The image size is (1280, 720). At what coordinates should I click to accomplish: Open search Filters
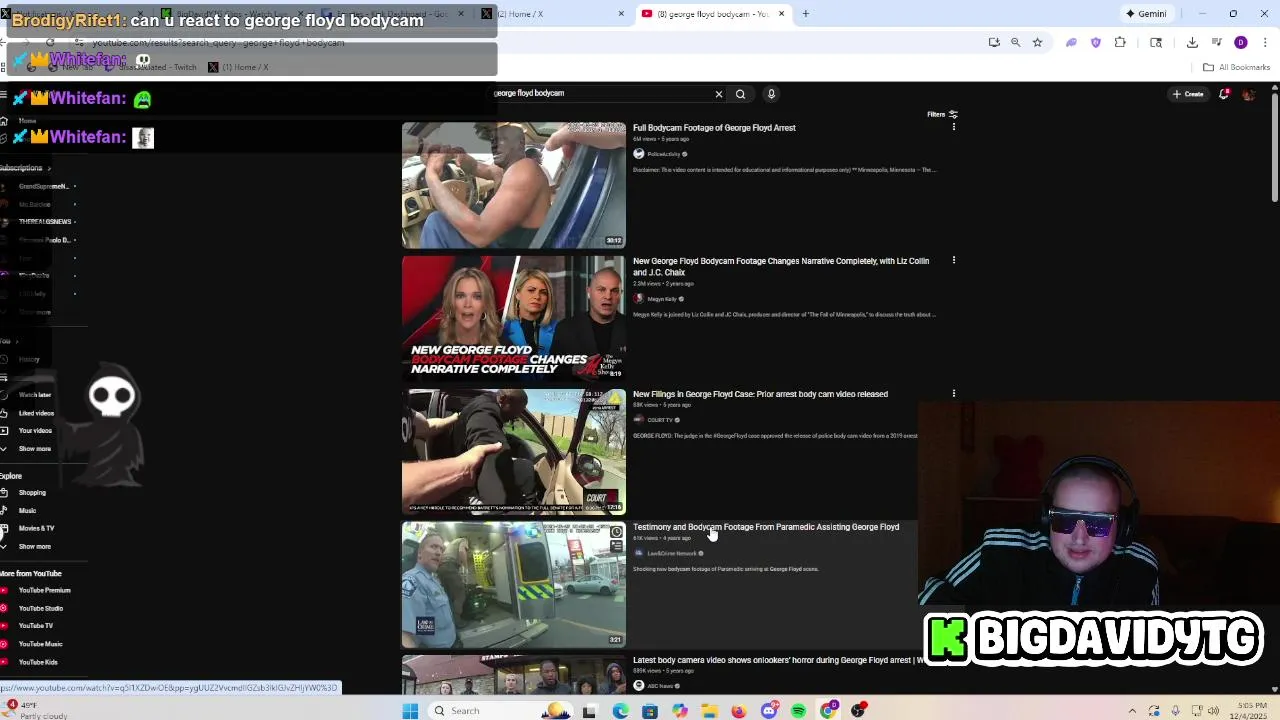click(942, 114)
